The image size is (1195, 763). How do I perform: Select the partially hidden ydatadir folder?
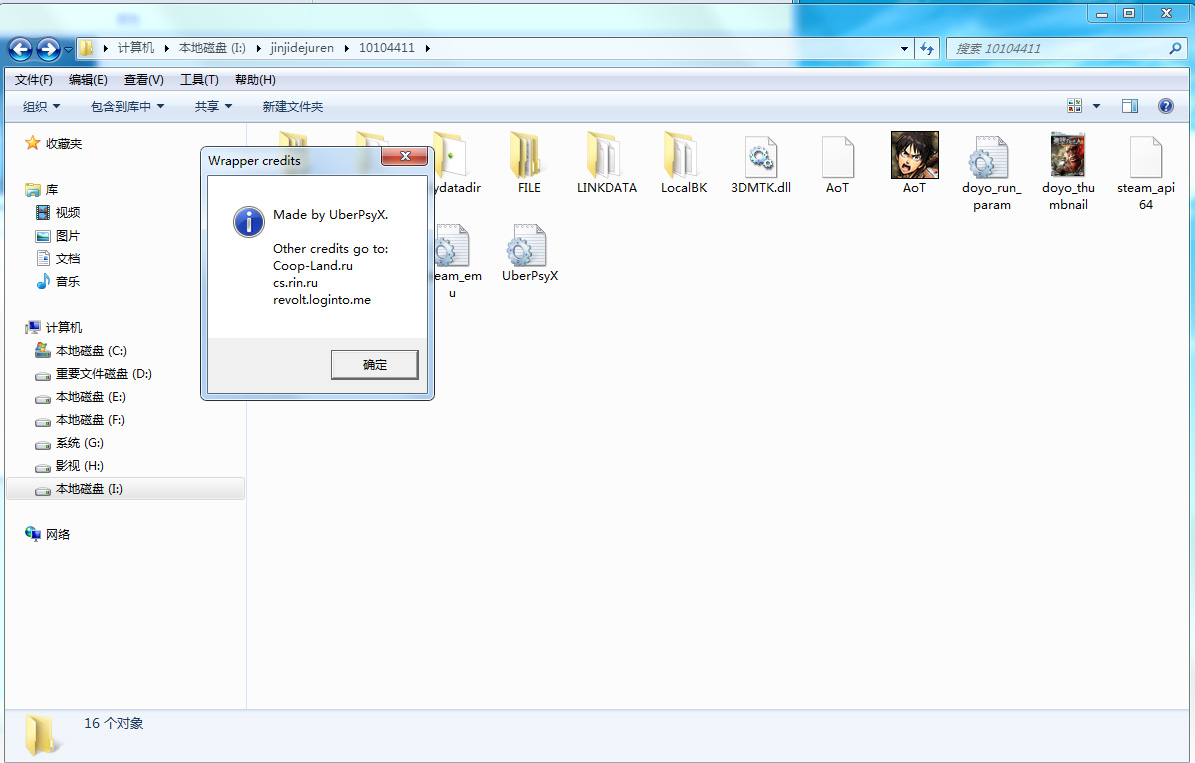(457, 163)
